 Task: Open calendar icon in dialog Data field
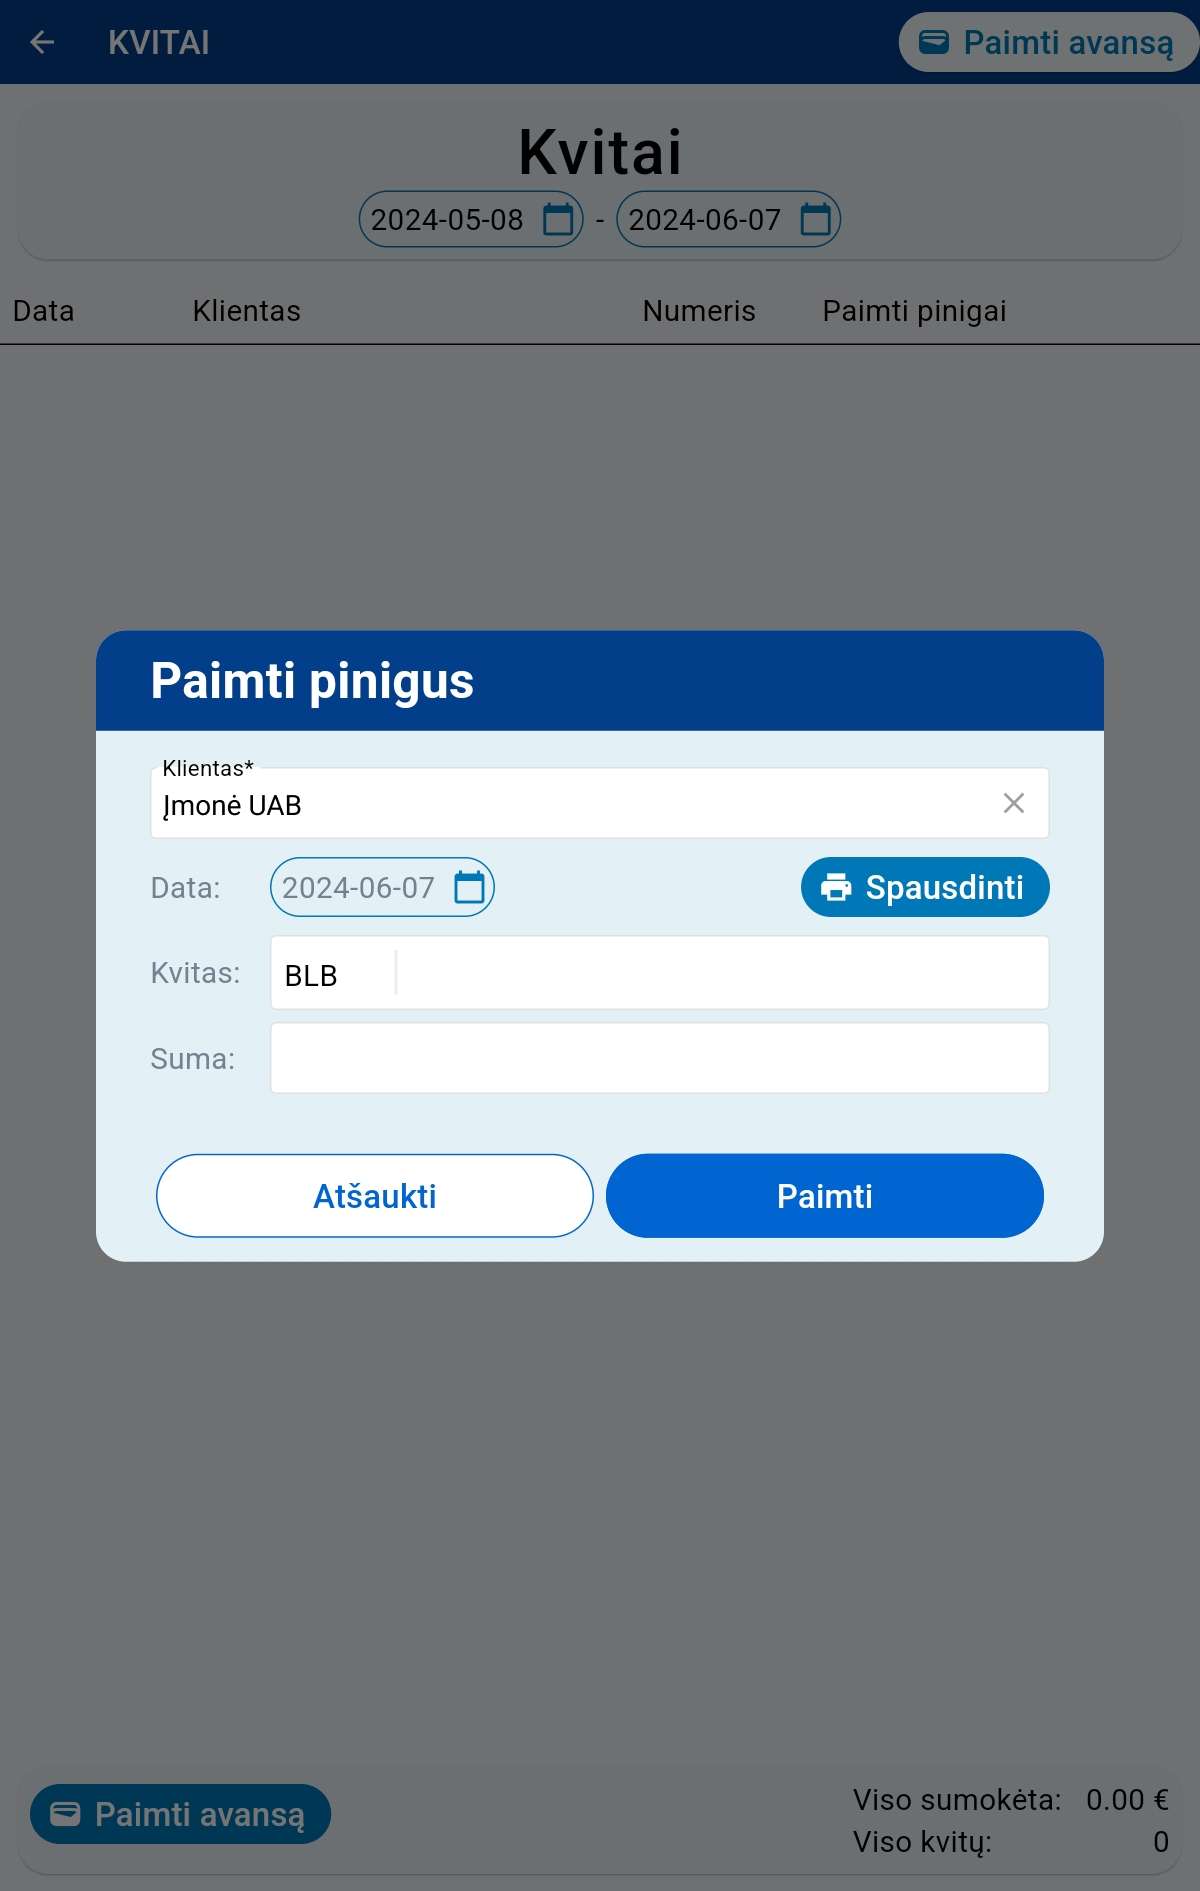(469, 887)
